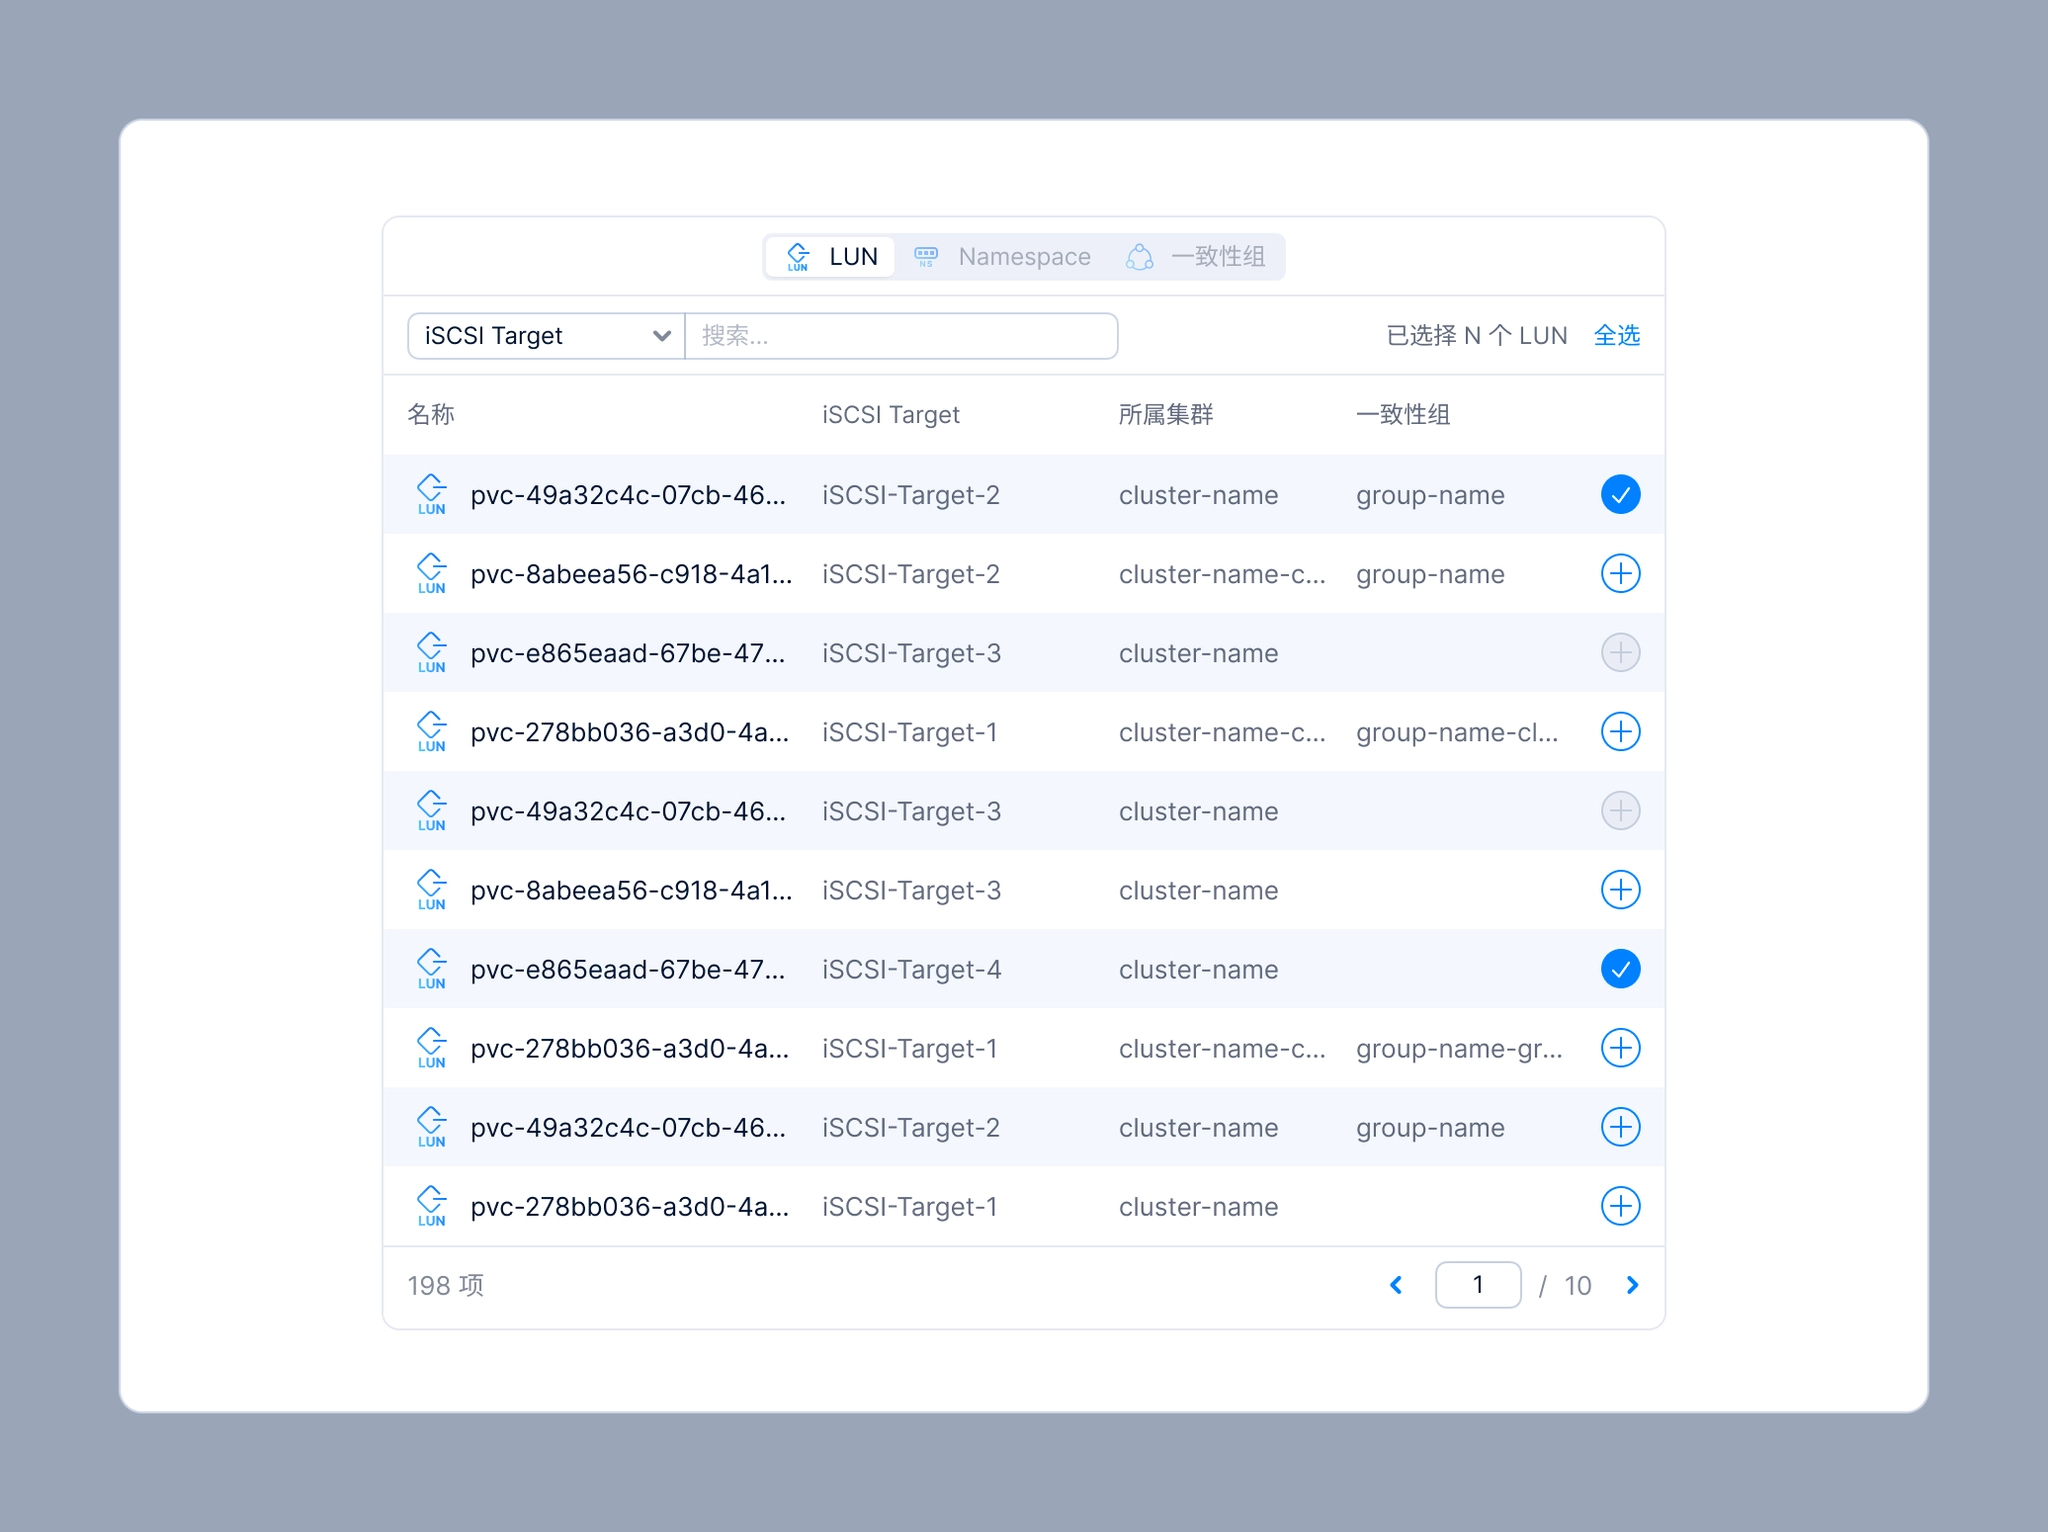Select the LUN tab
Viewport: 2048px width, 1532px height.
pos(831,257)
